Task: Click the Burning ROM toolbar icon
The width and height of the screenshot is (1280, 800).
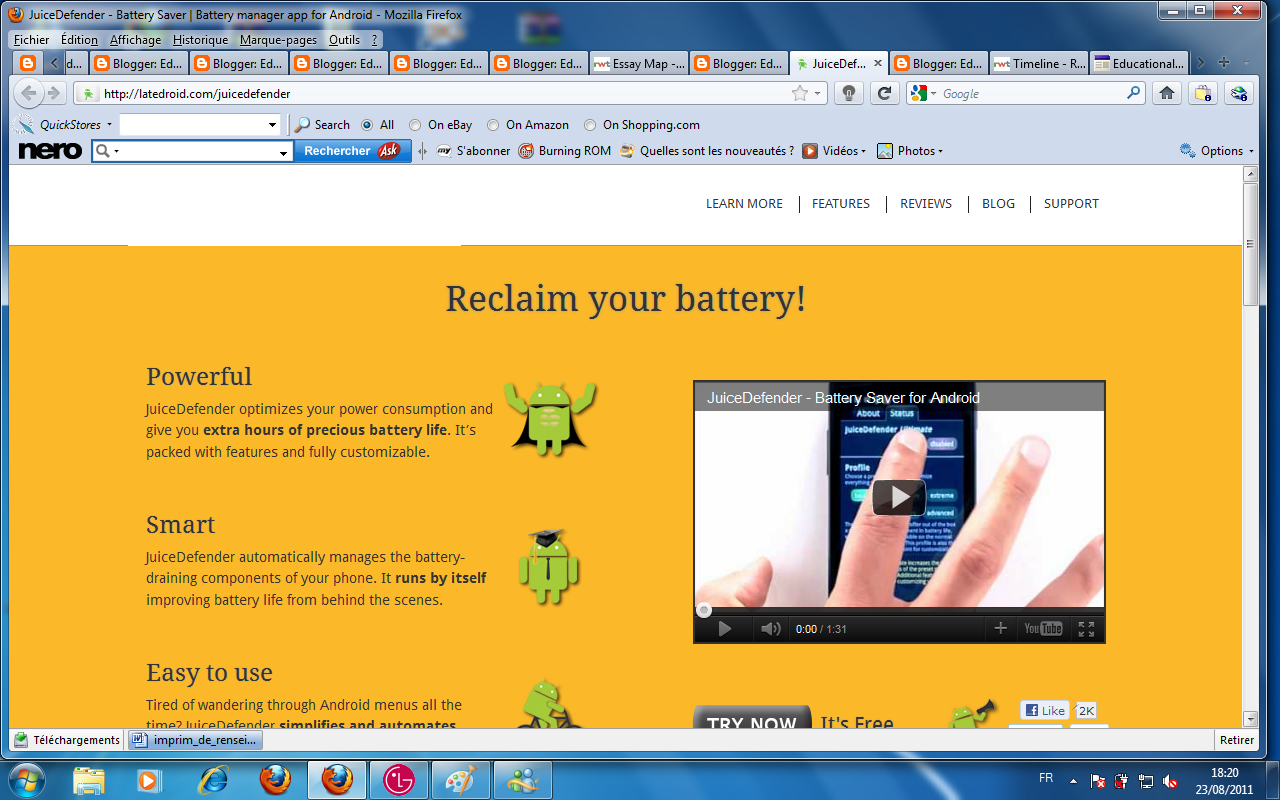Action: click(x=565, y=151)
